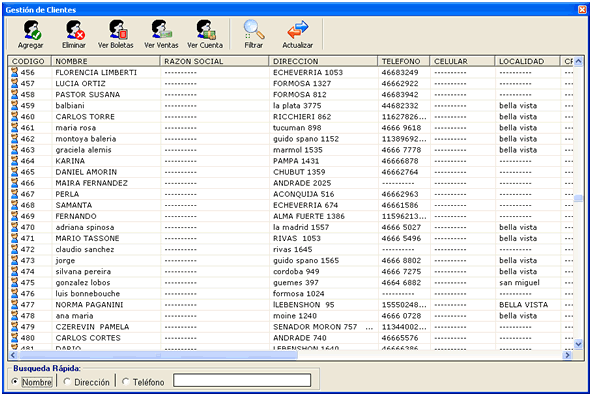Select name claudio sanchez
This screenshot has height=395, width=592.
tap(85, 249)
